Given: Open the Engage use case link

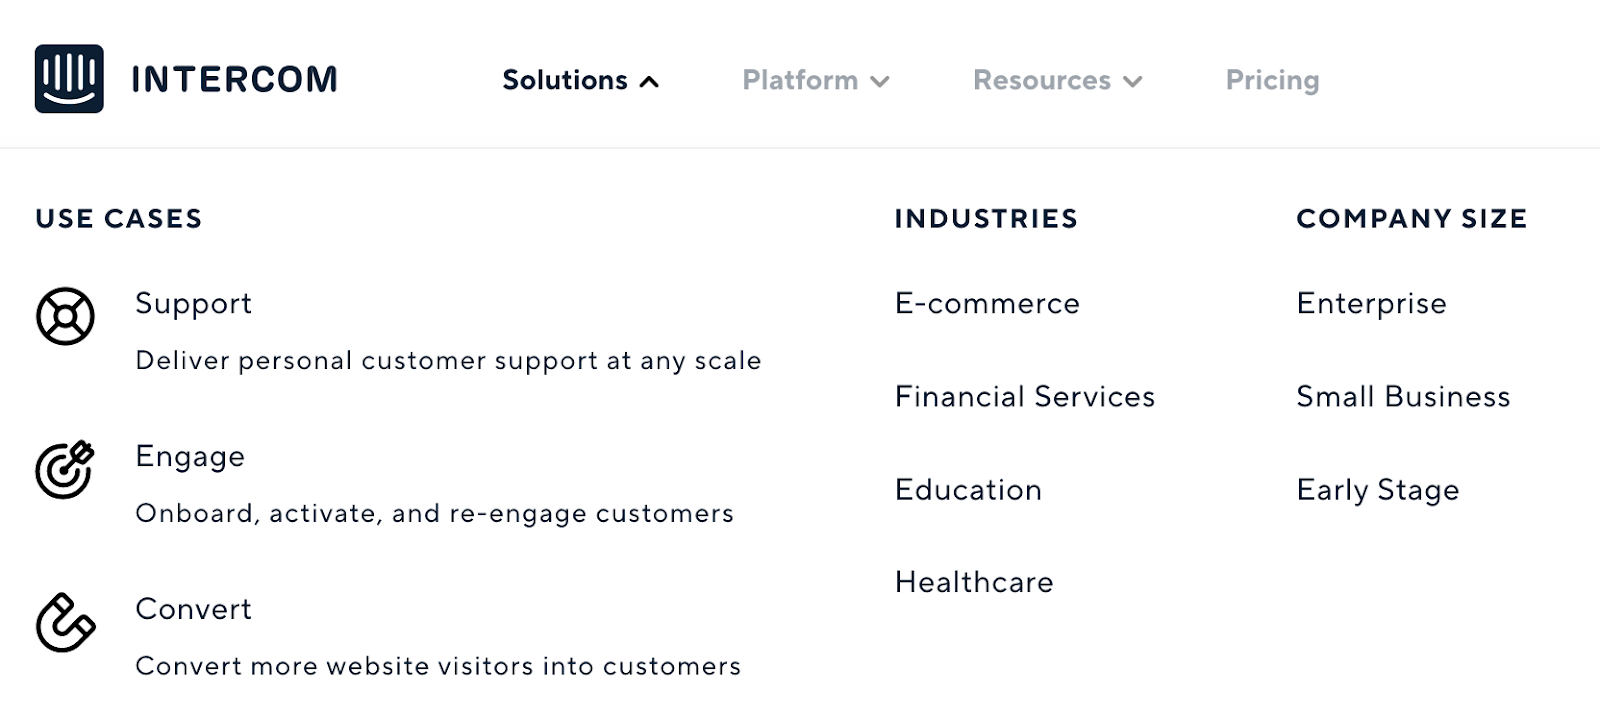Looking at the screenshot, I should (x=190, y=457).
